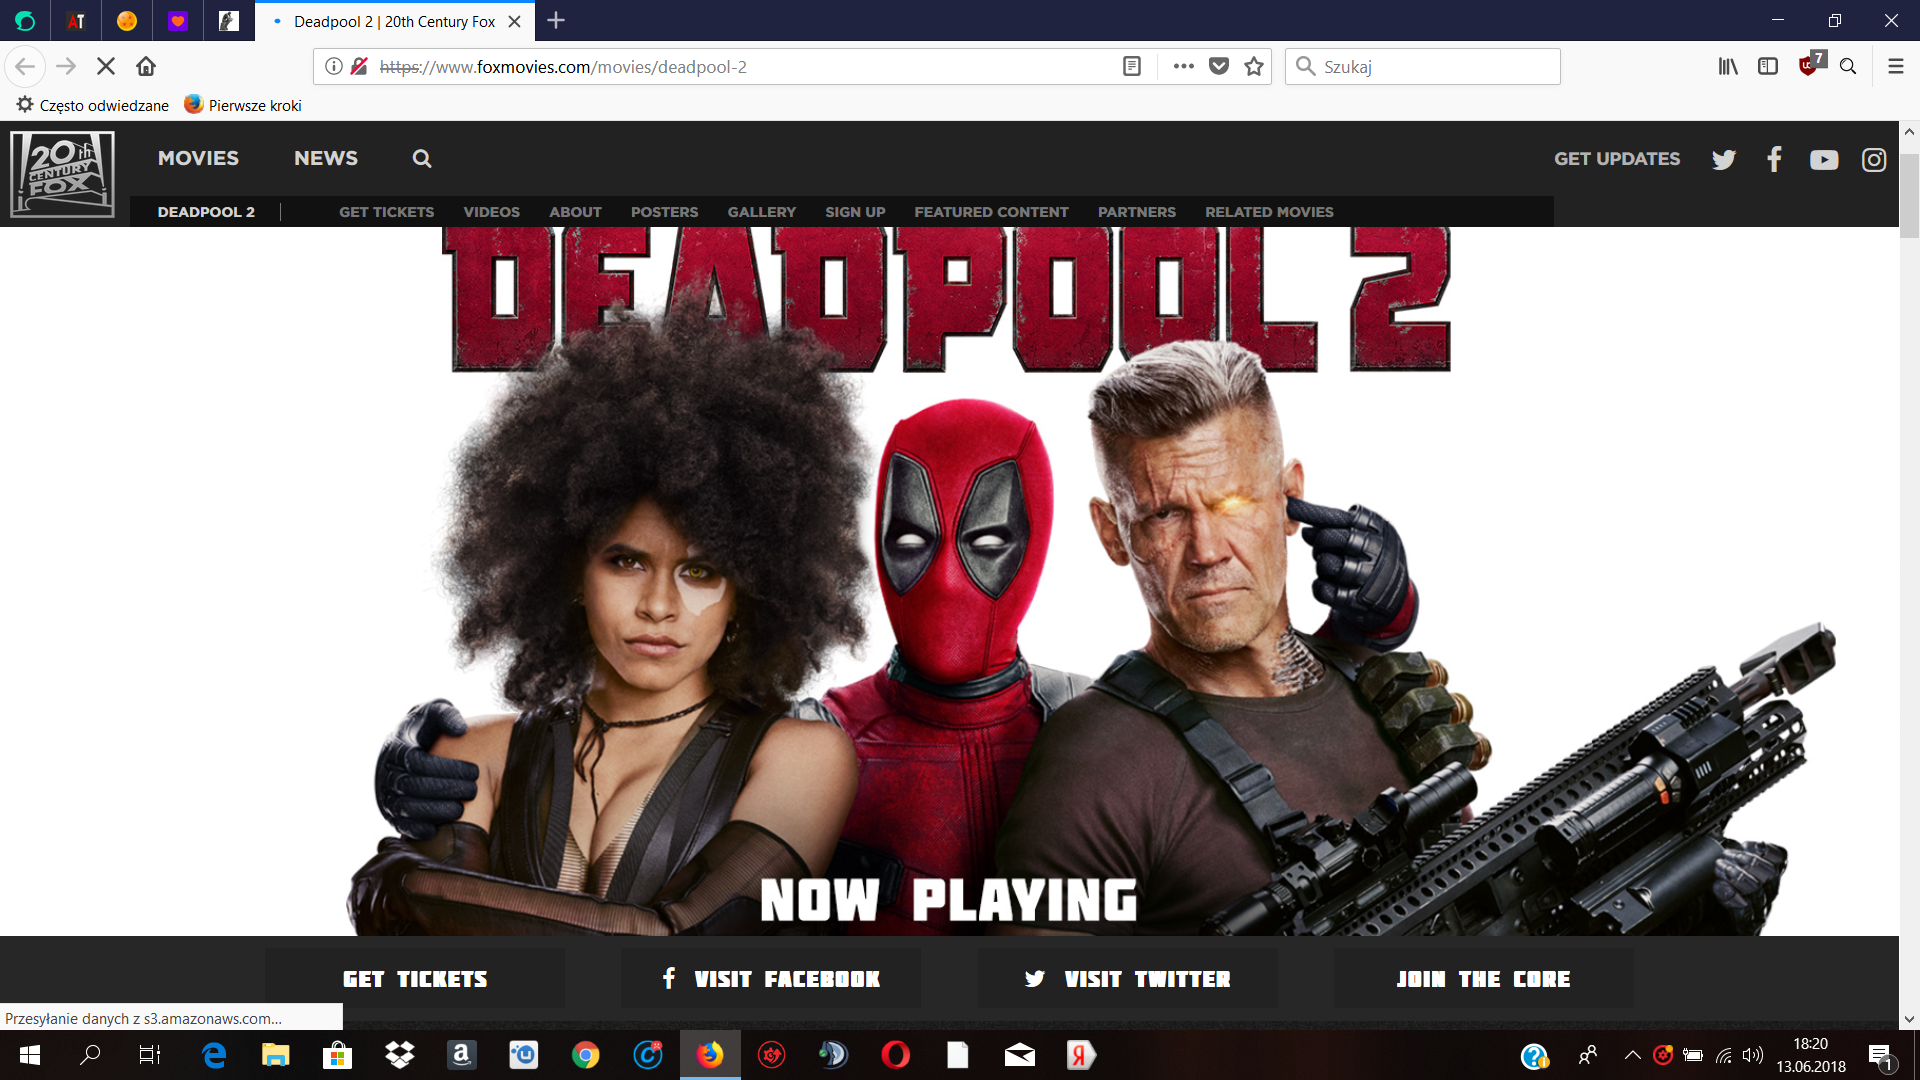Image resolution: width=1920 pixels, height=1080 pixels.
Task: Click the JOIN THE CORE button
Action: (1483, 978)
